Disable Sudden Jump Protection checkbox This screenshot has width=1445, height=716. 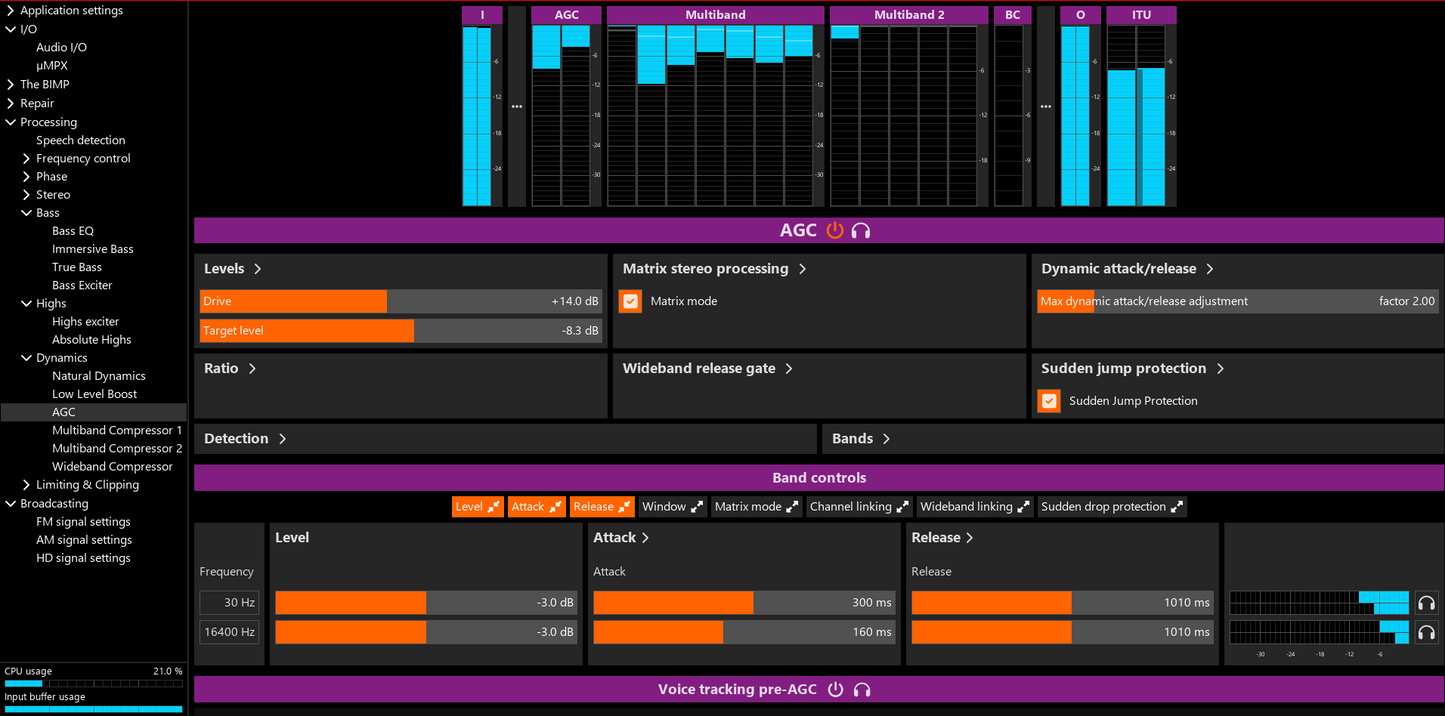(x=1049, y=401)
